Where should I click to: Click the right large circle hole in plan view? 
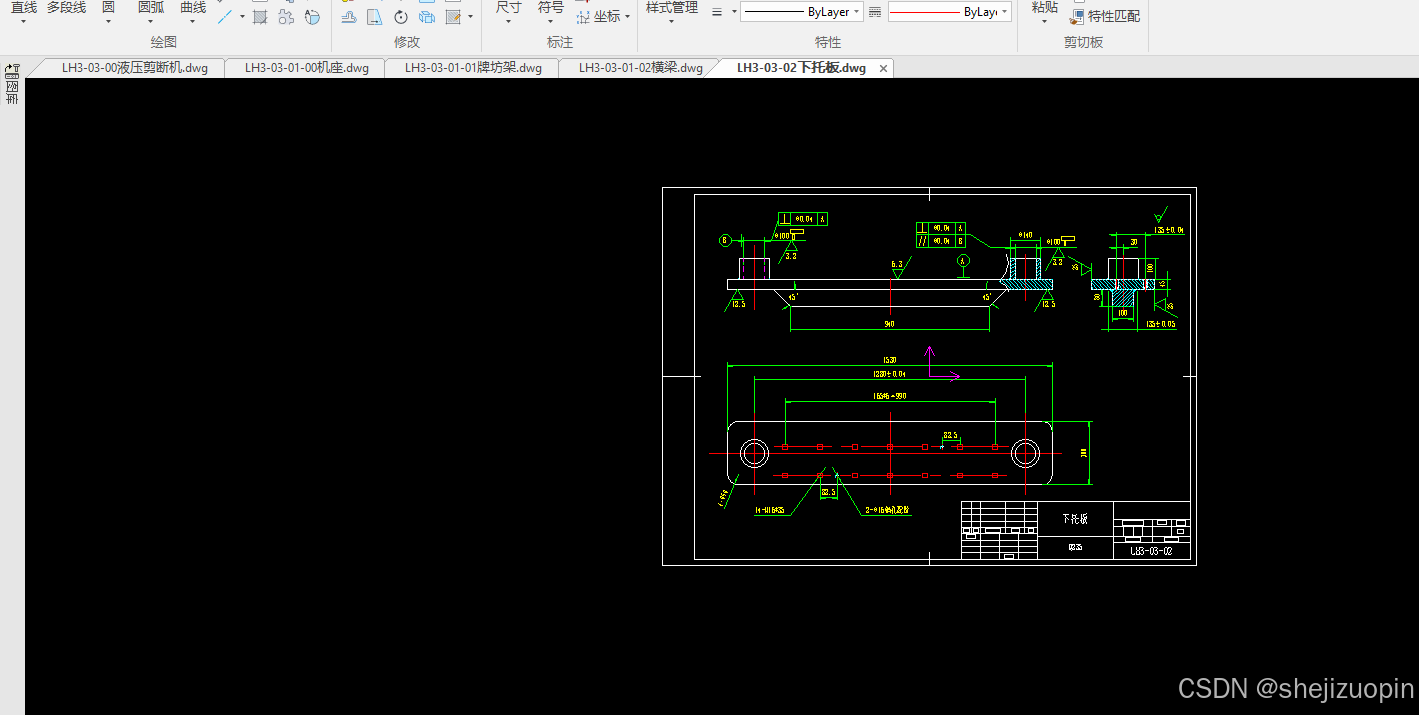click(1025, 454)
